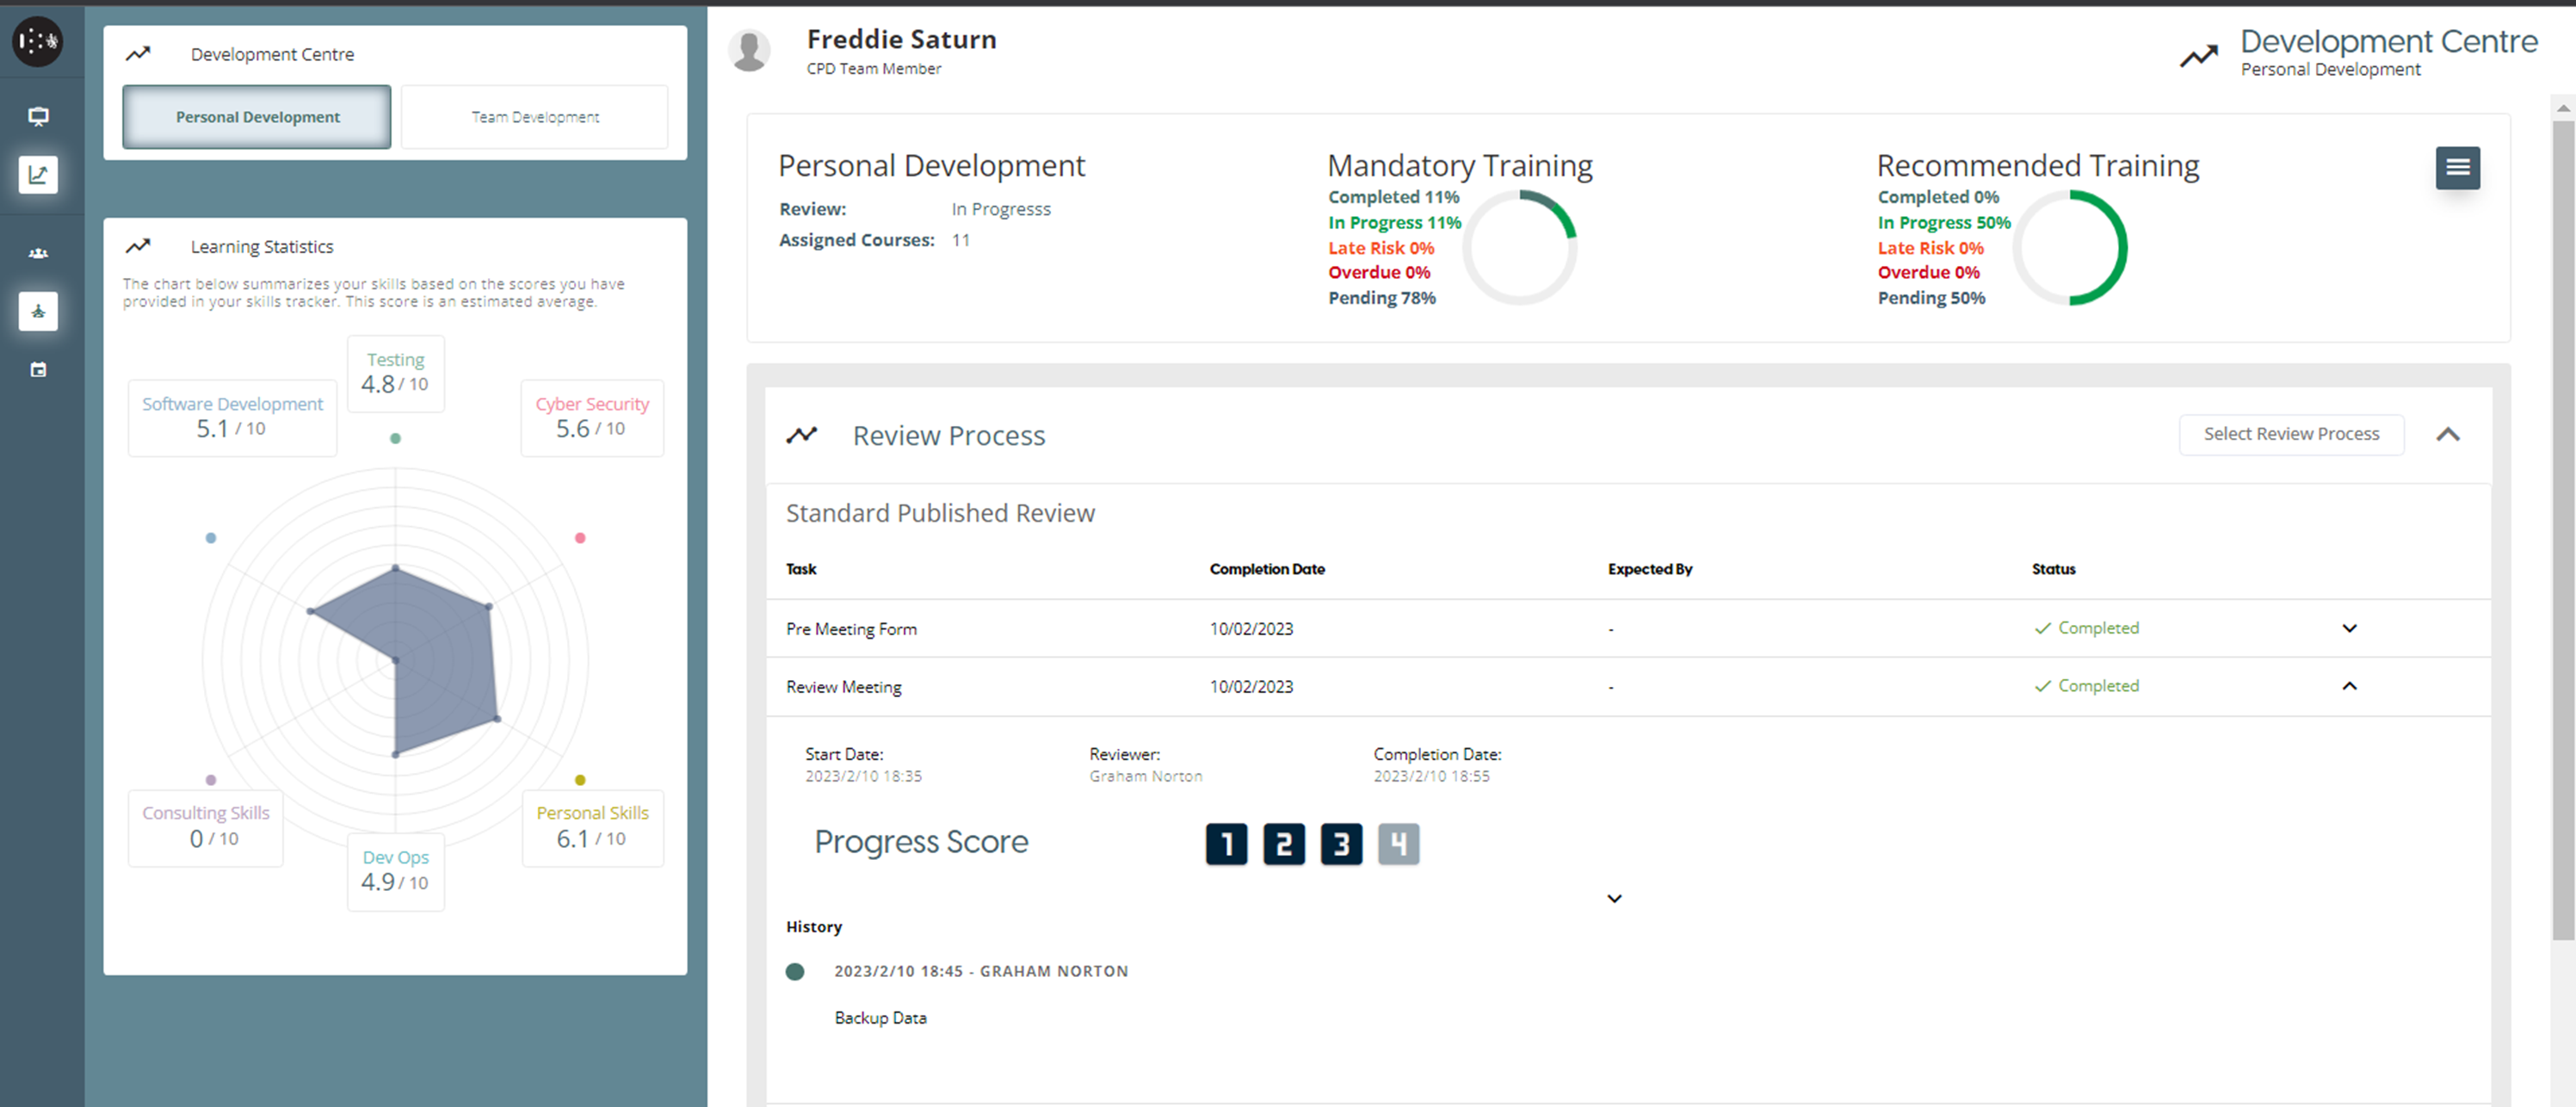Collapse the Review Process panel

2447,434
